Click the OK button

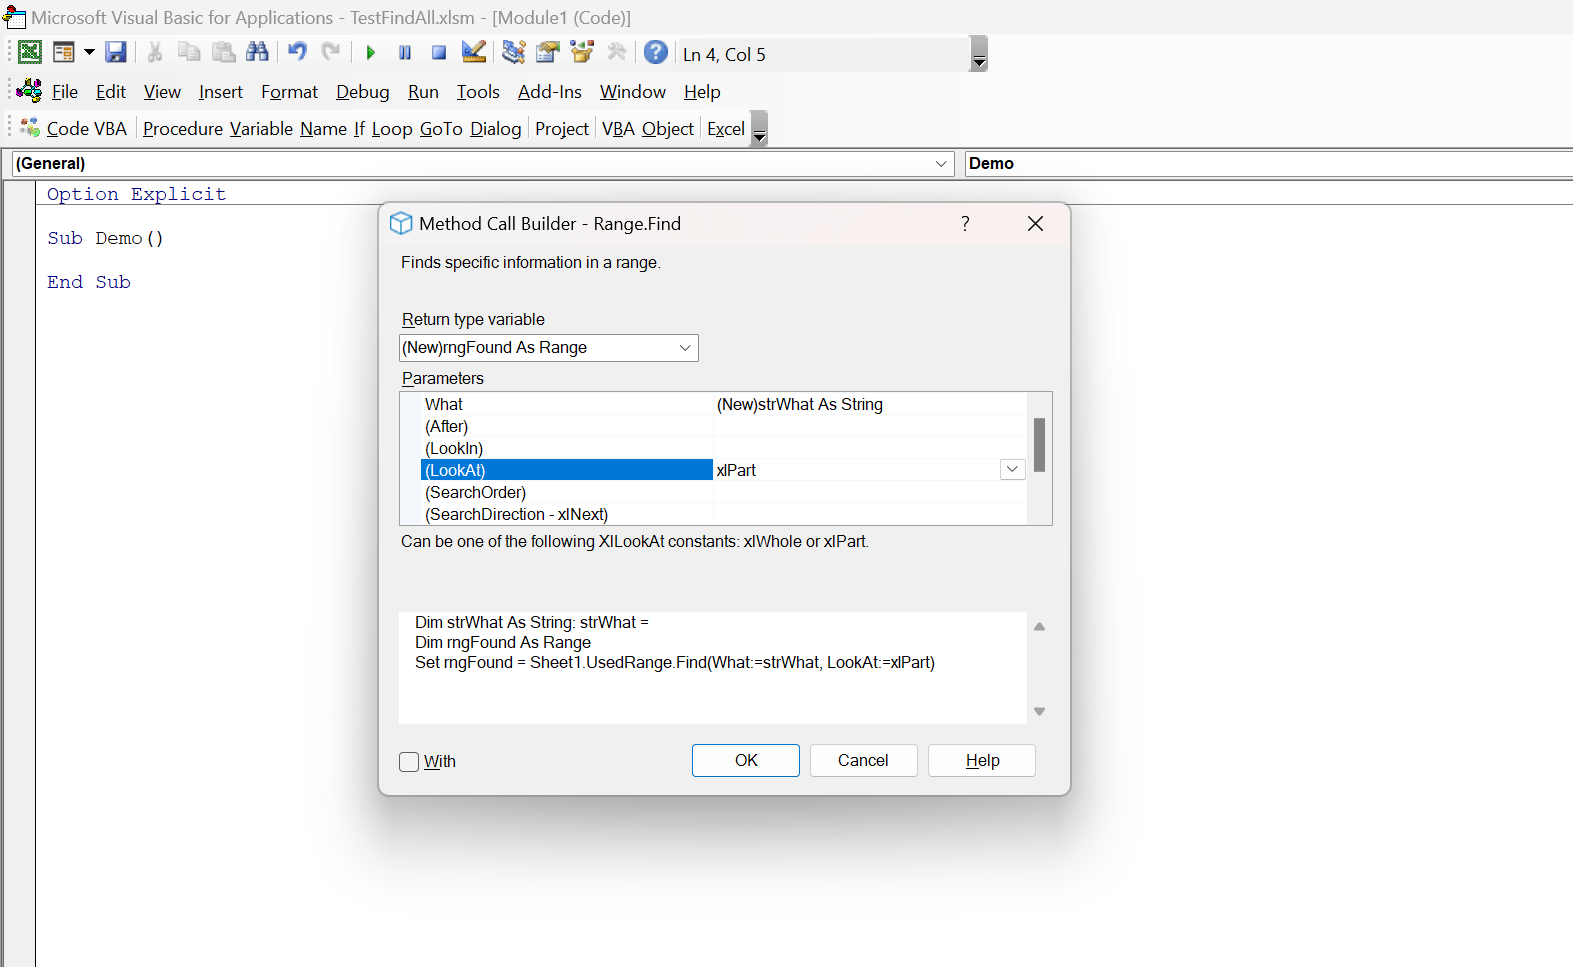pos(746,761)
